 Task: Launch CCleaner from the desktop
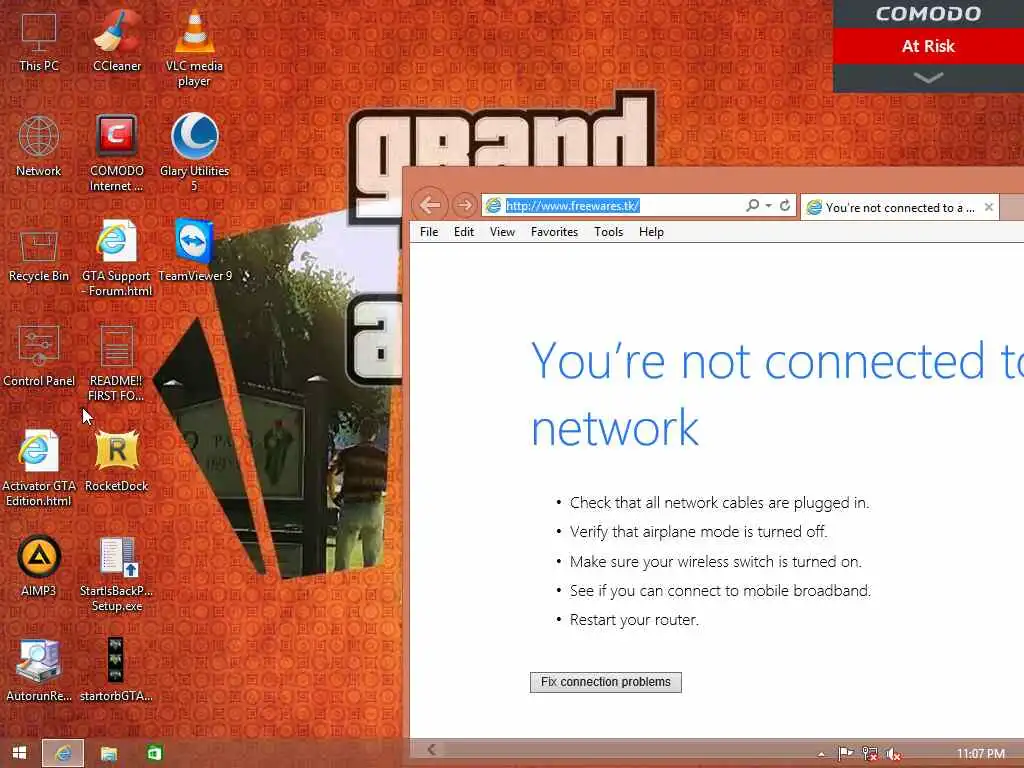(x=117, y=41)
